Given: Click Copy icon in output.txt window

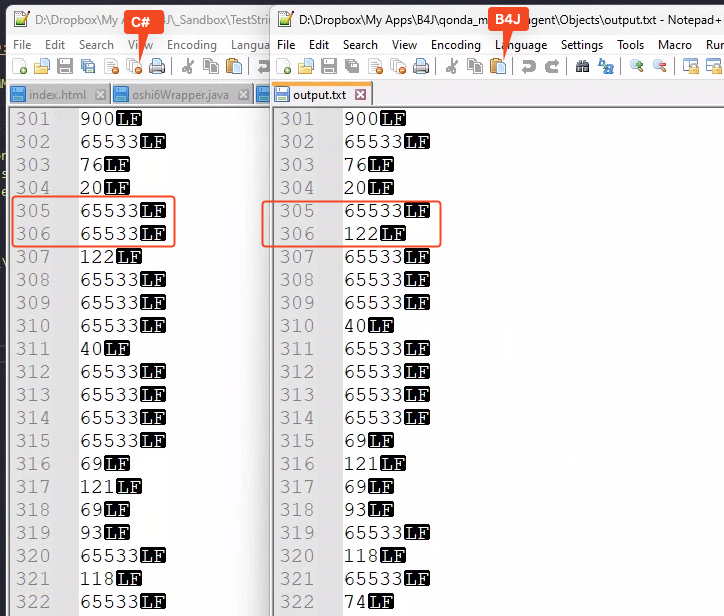Looking at the screenshot, I should click(475, 66).
